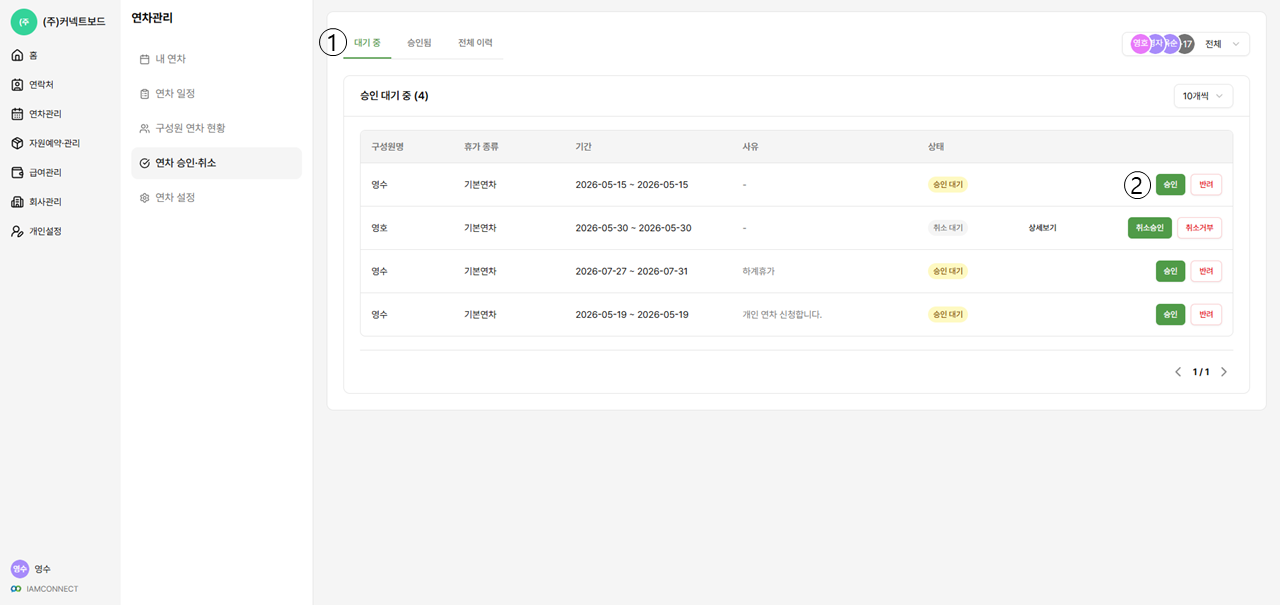Viewport: 1280px width, 605px height.
Task: Click the 취소 대기 status badge
Action: point(948,228)
